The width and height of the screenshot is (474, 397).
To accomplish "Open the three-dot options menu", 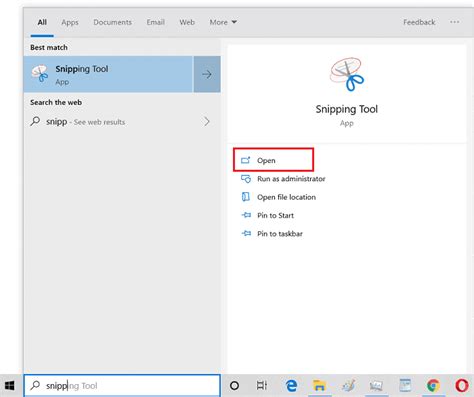I will [x=455, y=22].
